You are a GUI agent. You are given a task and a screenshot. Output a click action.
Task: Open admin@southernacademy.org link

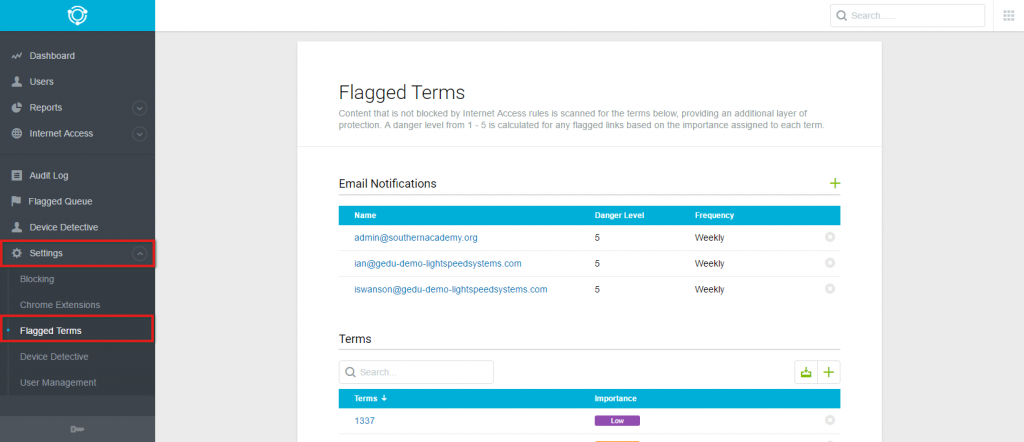tap(416, 238)
